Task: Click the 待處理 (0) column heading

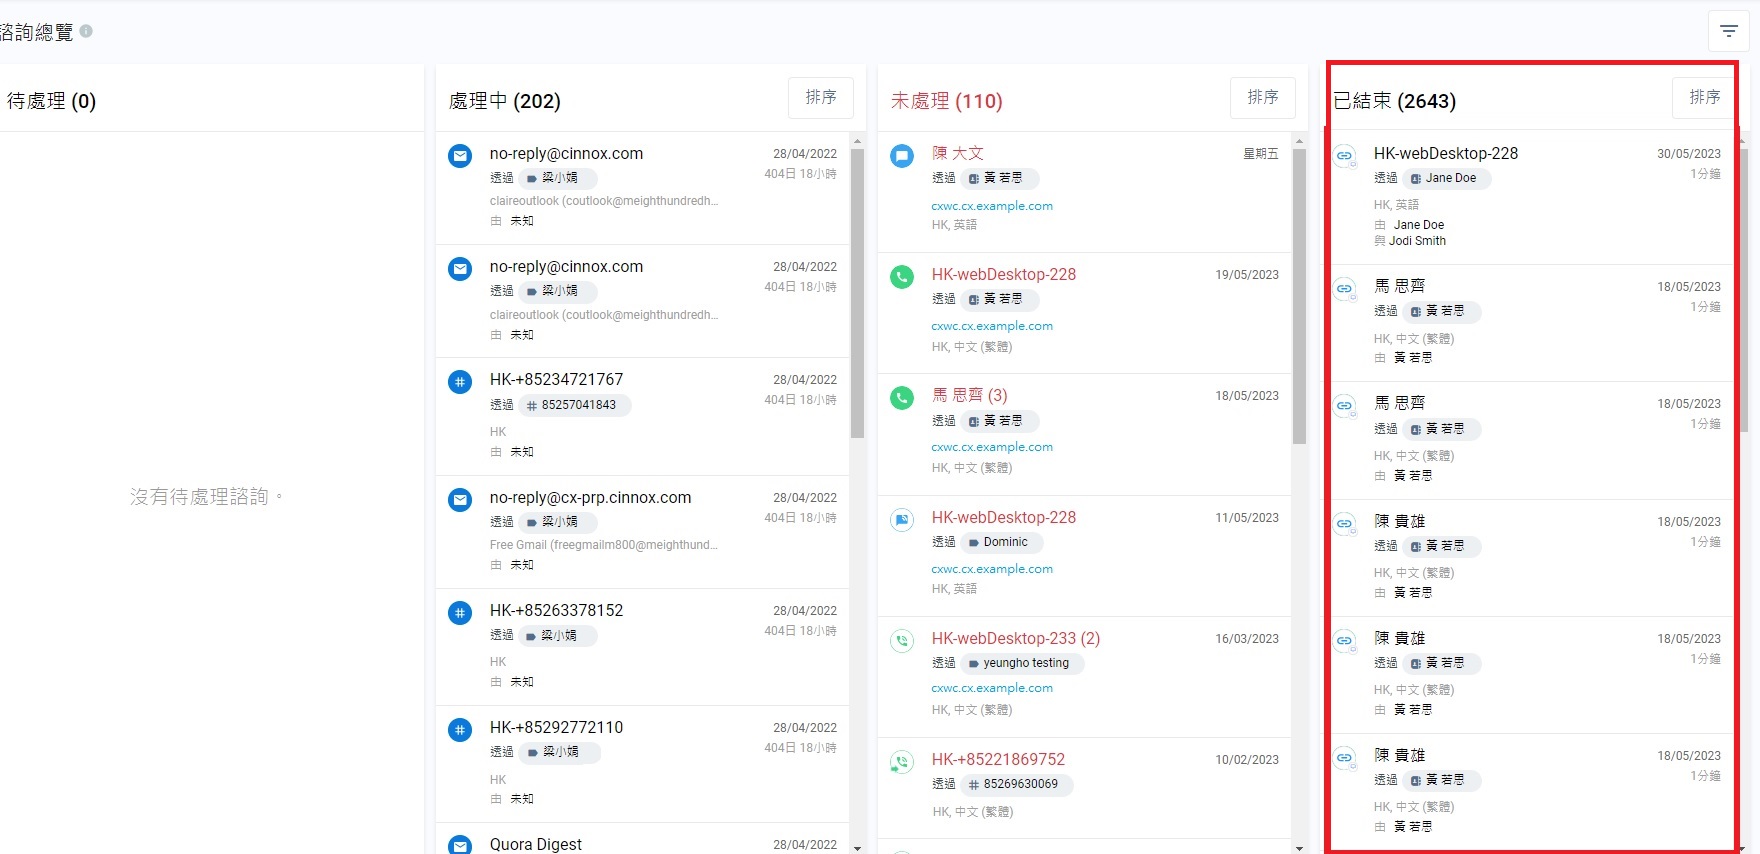Action: coord(51,101)
